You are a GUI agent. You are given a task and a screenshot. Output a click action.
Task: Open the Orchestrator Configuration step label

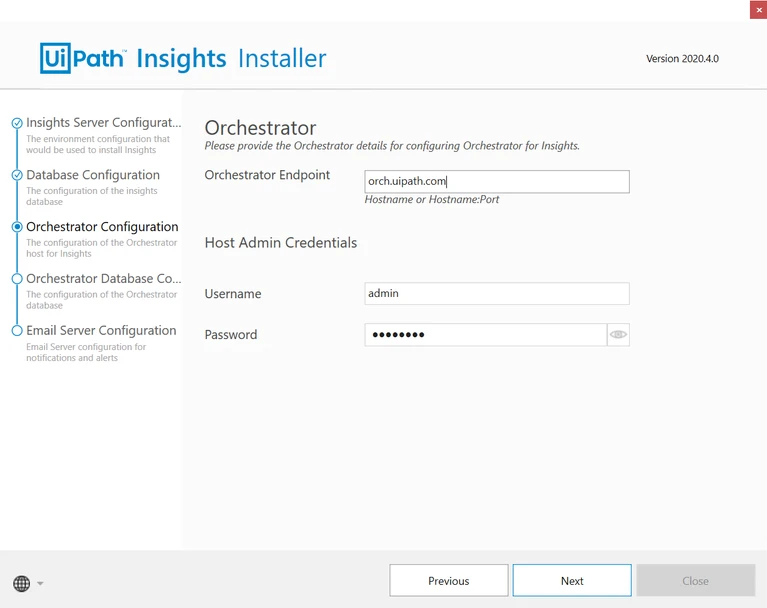[x=102, y=226]
